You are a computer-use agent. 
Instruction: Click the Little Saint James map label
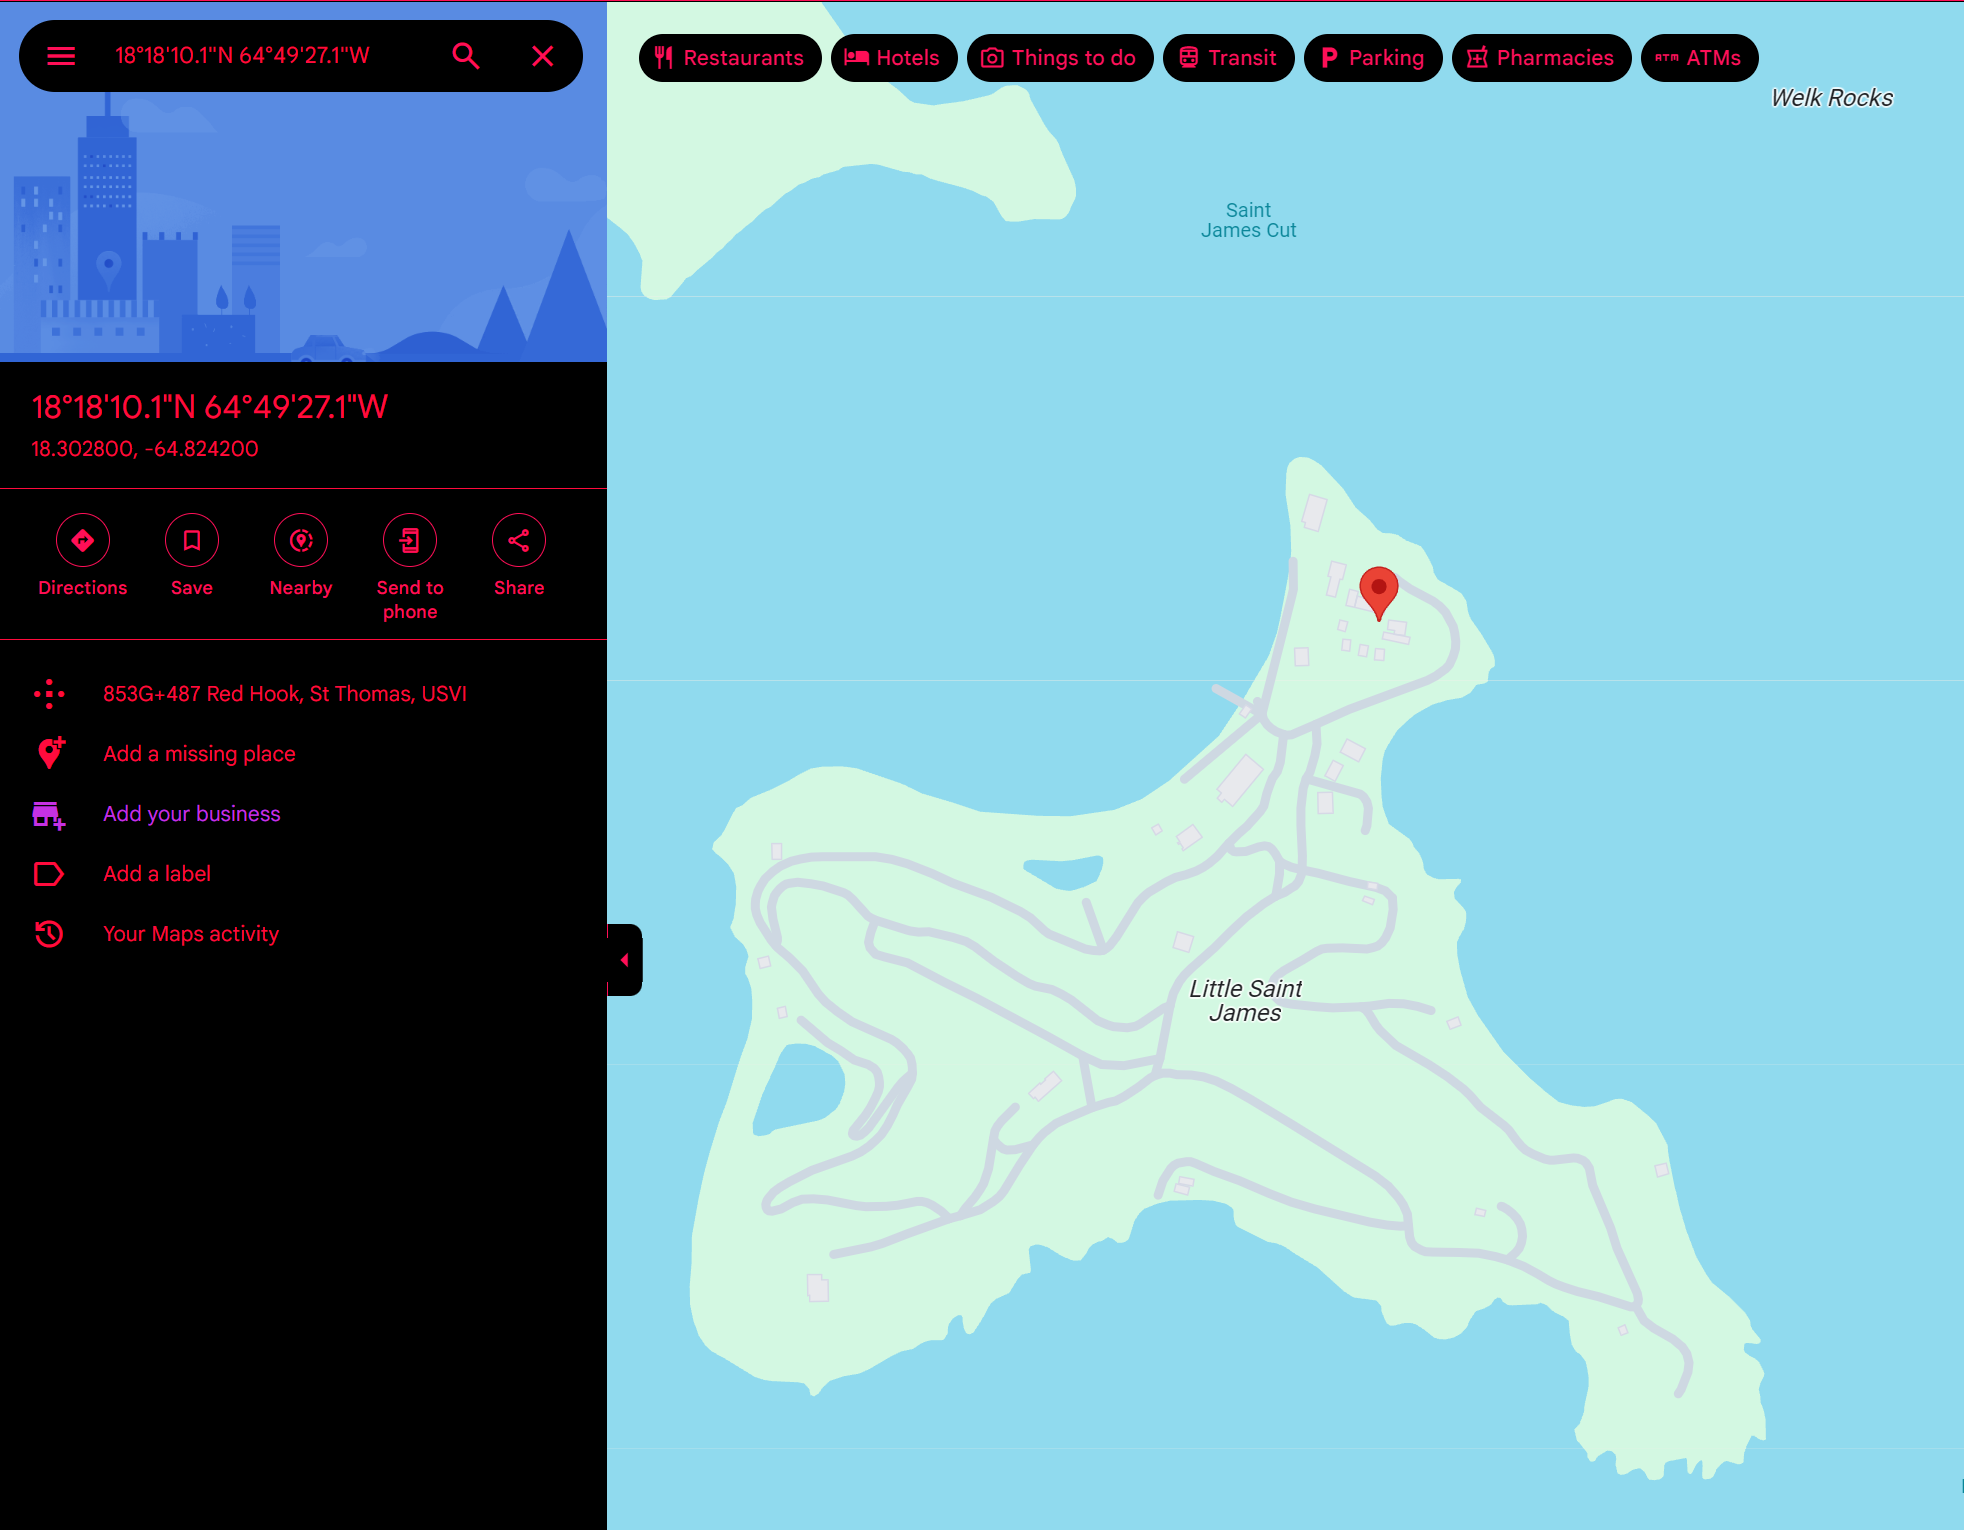point(1245,1000)
